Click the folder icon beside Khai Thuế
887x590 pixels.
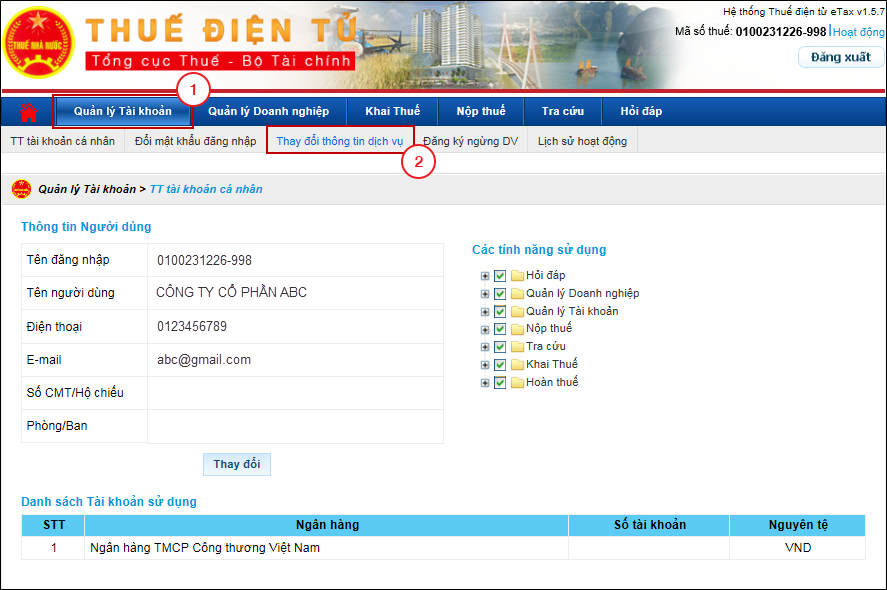[x=517, y=365]
